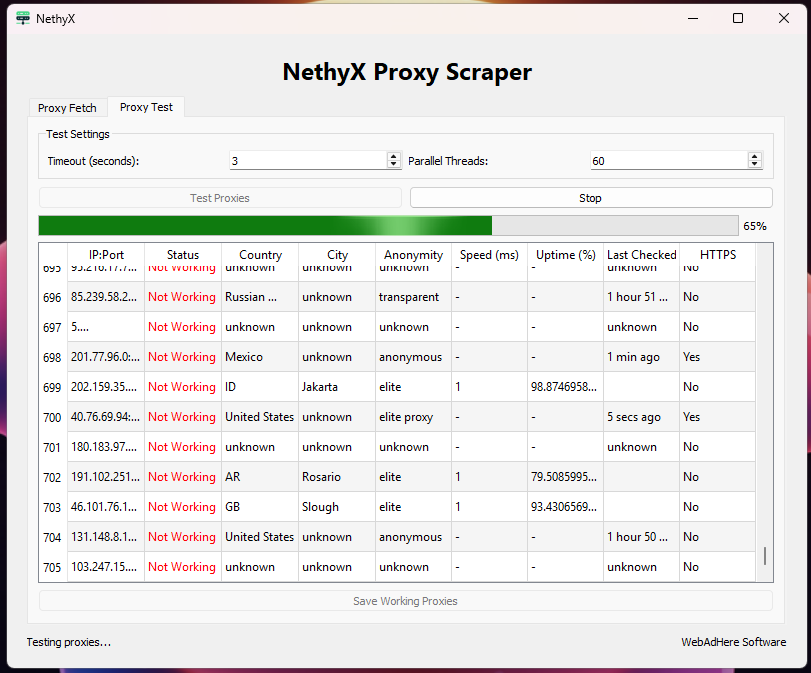Sort by the Last Checked column header
This screenshot has width=811, height=673.
[x=641, y=255]
